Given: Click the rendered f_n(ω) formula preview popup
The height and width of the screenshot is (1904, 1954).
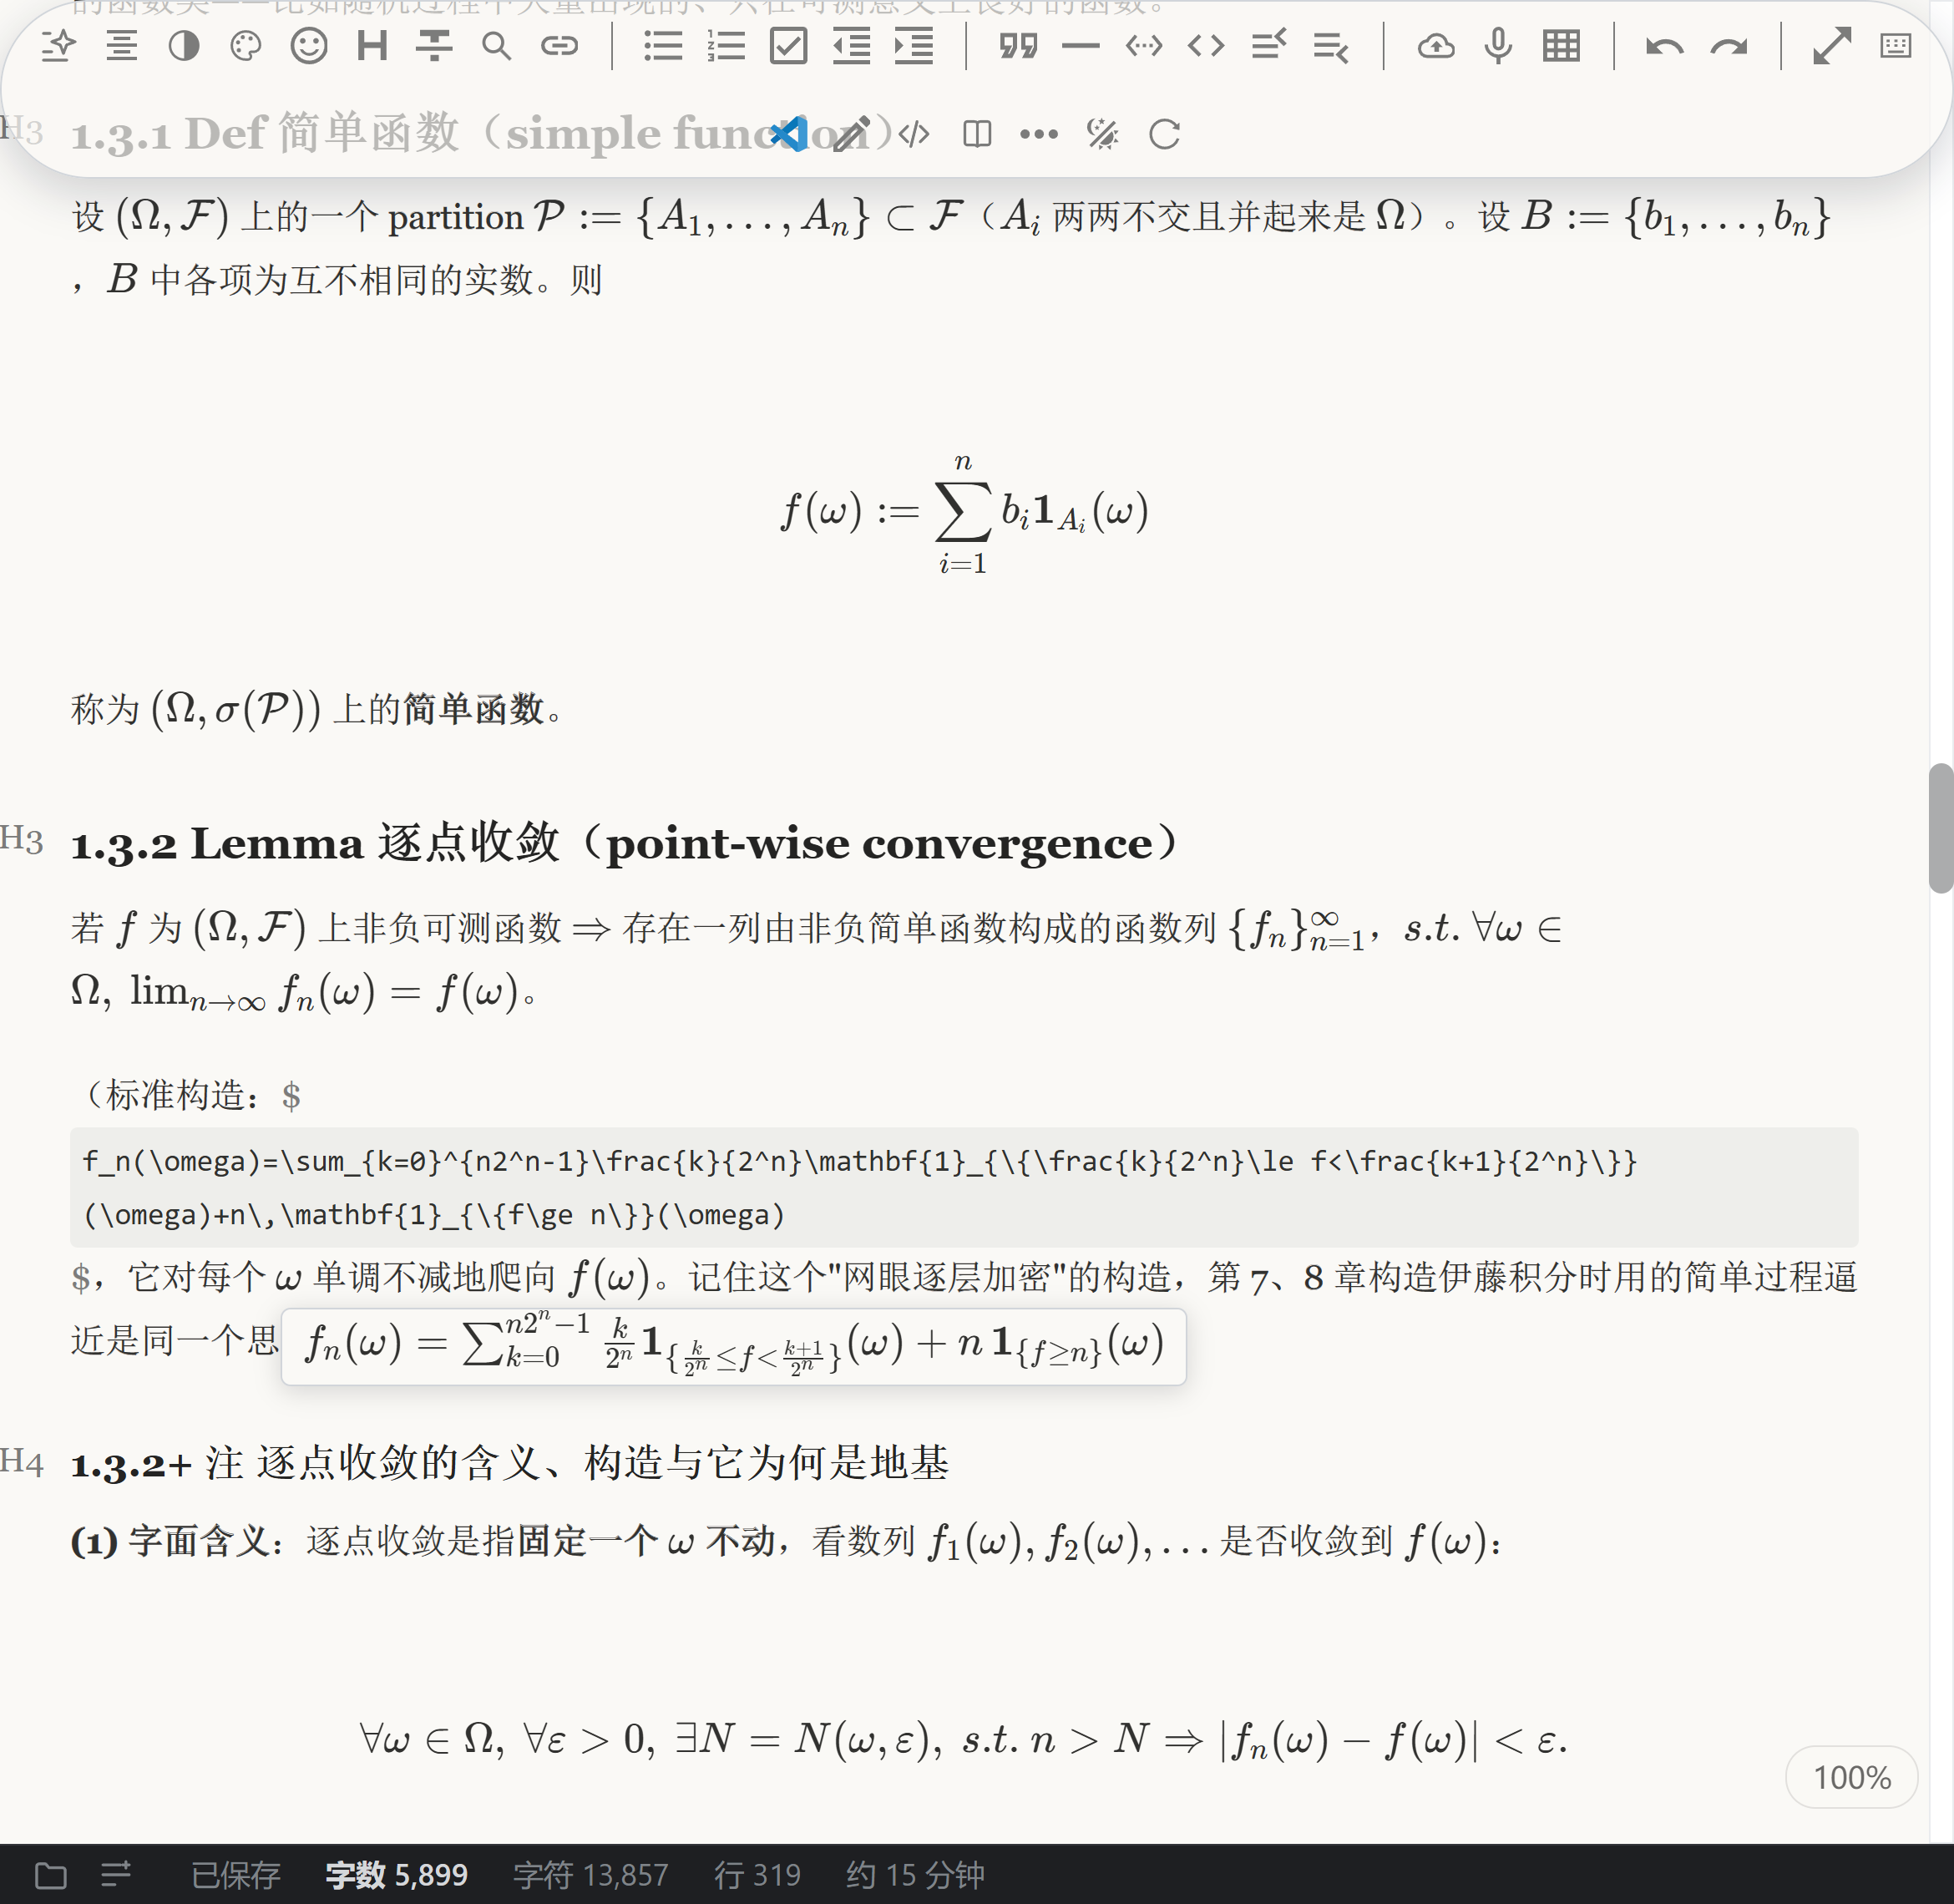Looking at the screenshot, I should pyautogui.click(x=734, y=1346).
